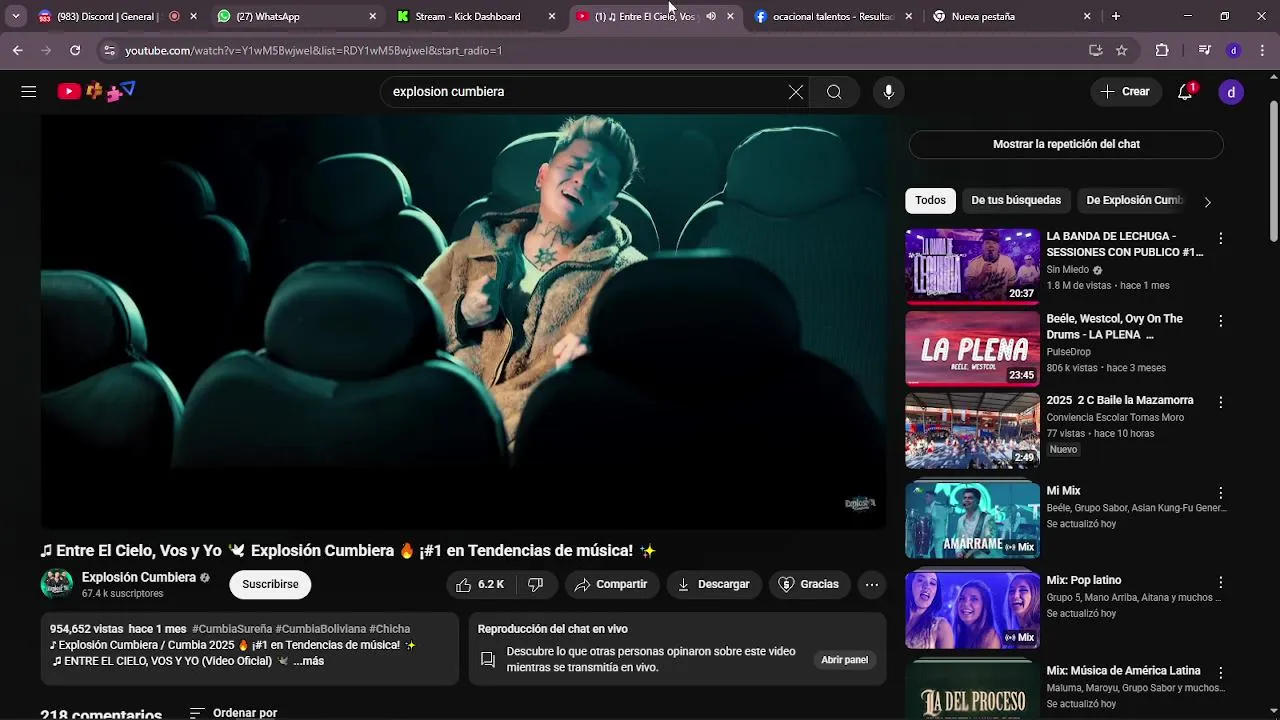This screenshot has width=1280, height=720.
Task: Download the video with Descargar
Action: pos(714,585)
